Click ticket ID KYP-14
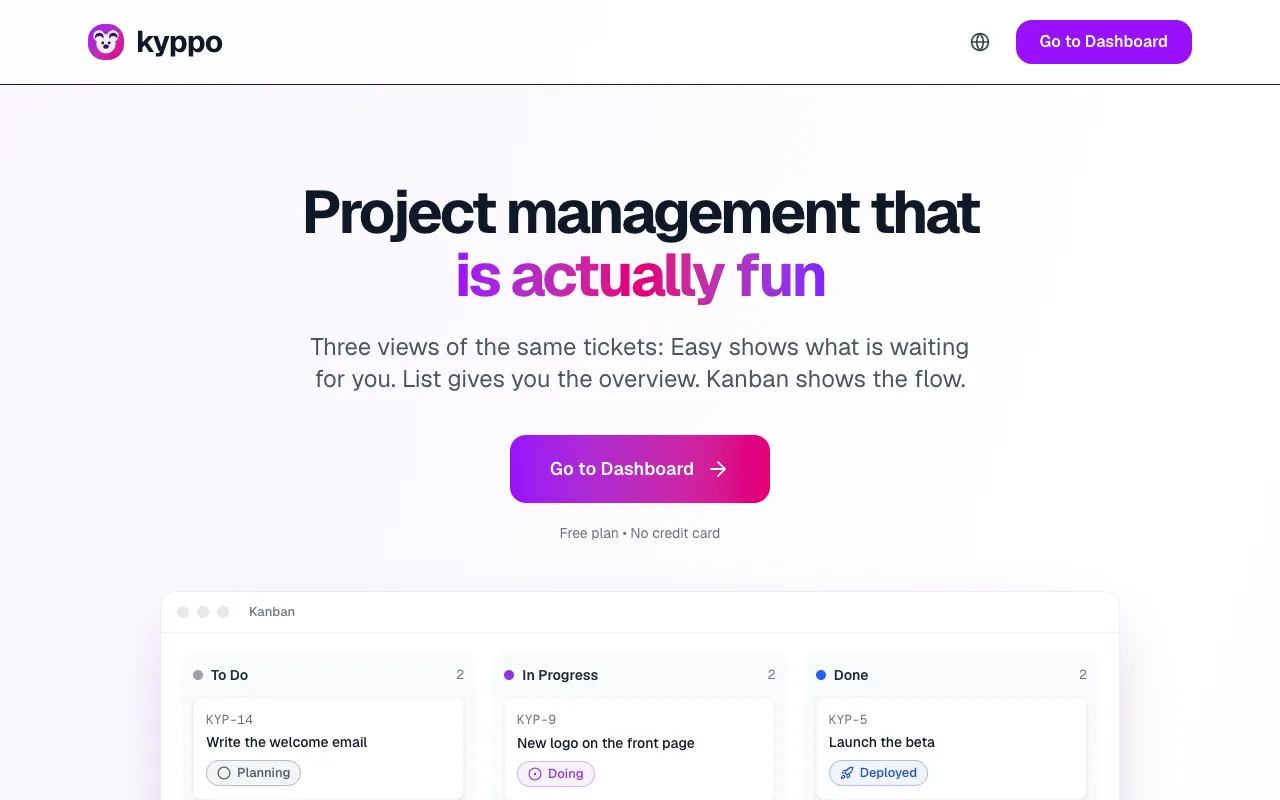Screen dimensions: 1280x800 click(230, 720)
